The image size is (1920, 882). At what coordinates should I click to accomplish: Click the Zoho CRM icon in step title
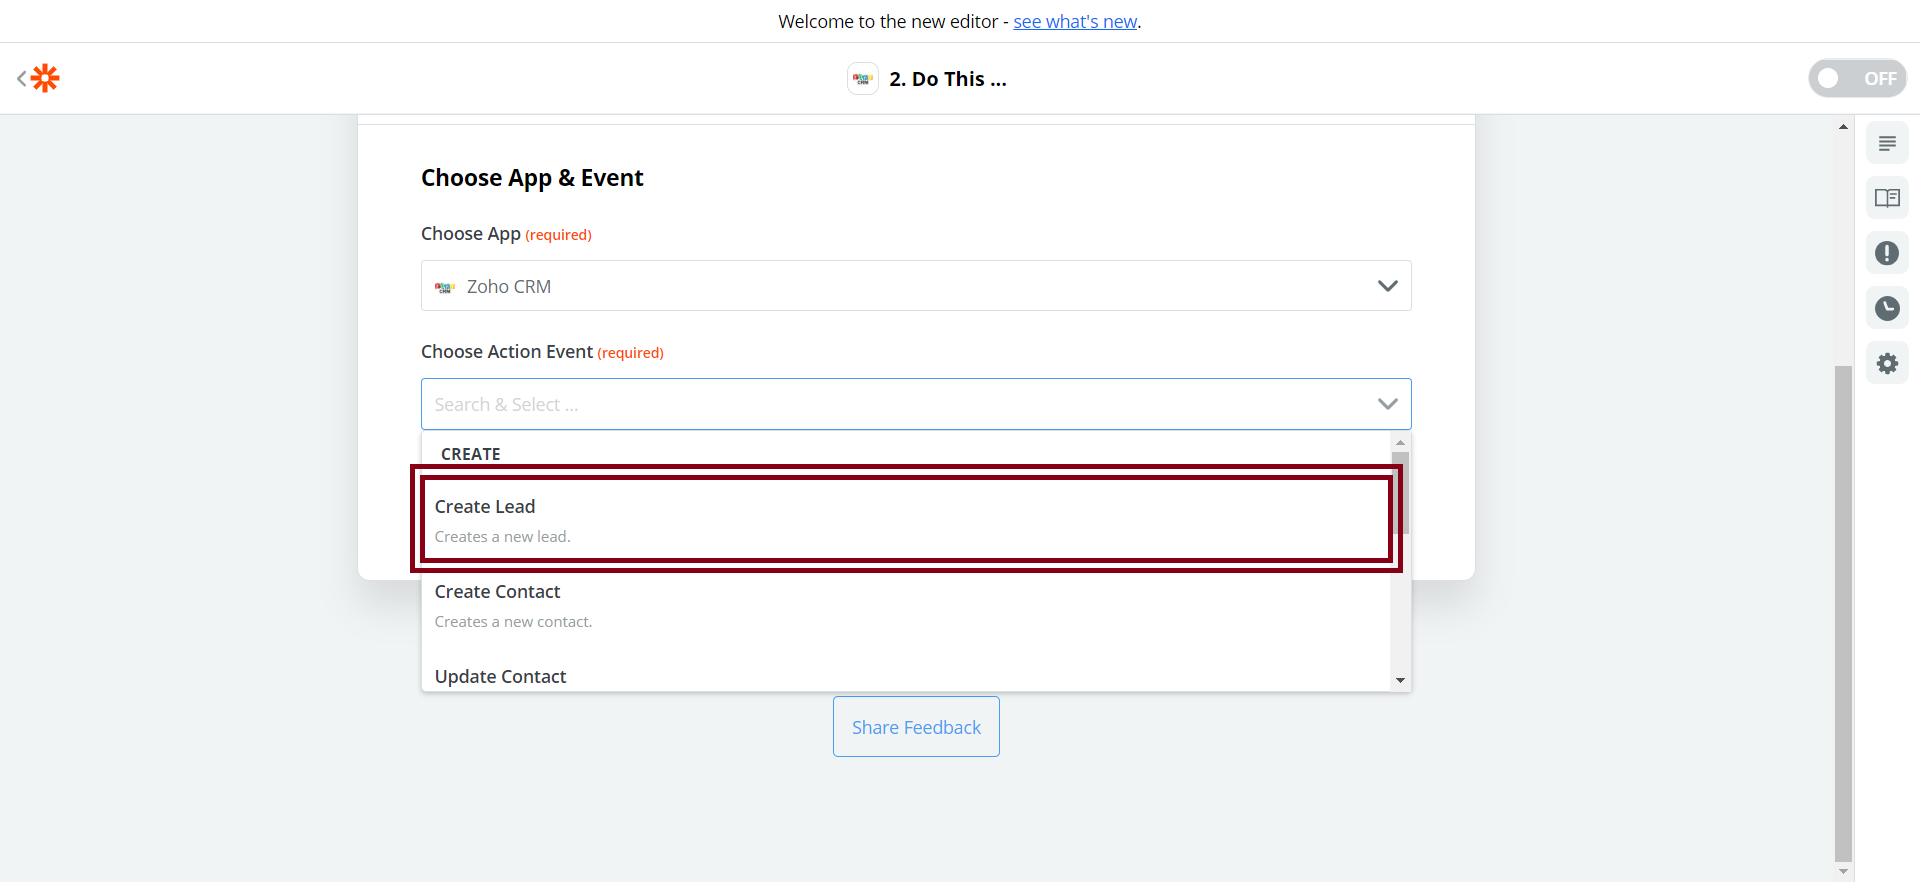tap(862, 79)
